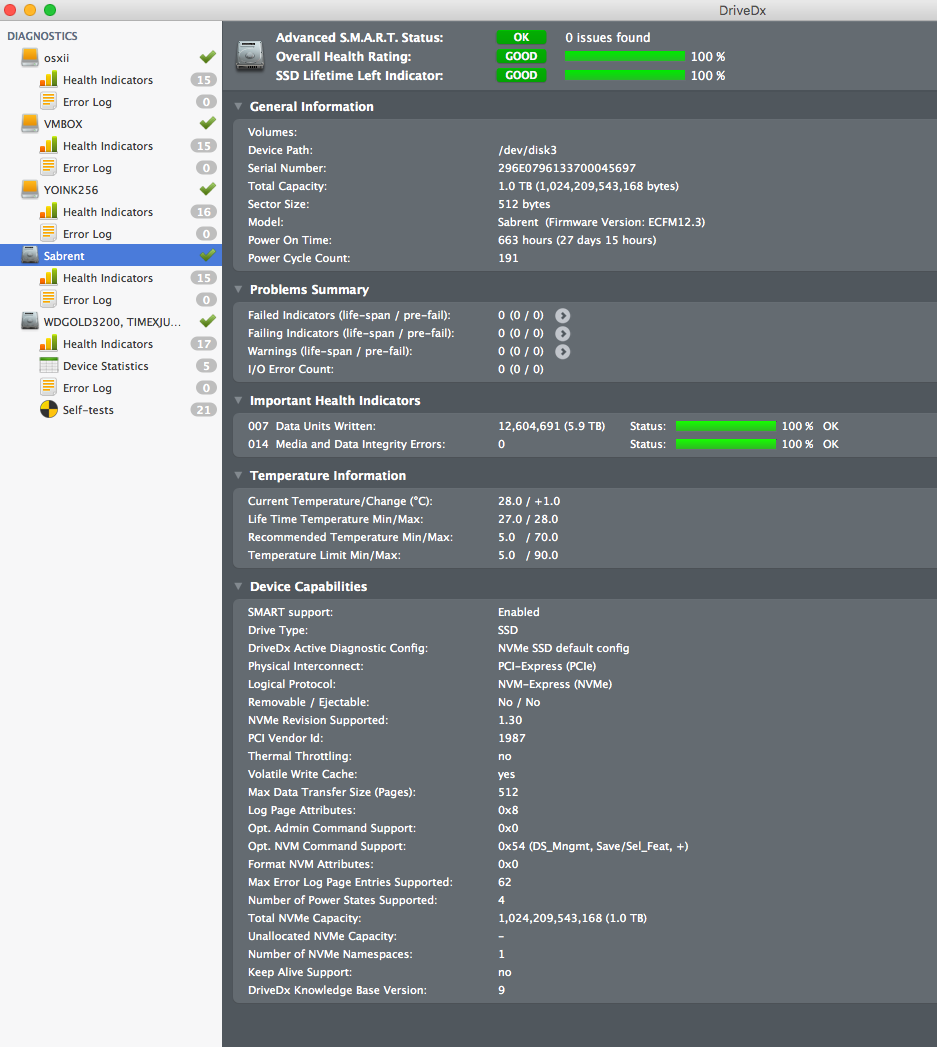Open WDGOLD3200 Error Log icon
Viewport: 937px width, 1047px height.
tap(48, 387)
